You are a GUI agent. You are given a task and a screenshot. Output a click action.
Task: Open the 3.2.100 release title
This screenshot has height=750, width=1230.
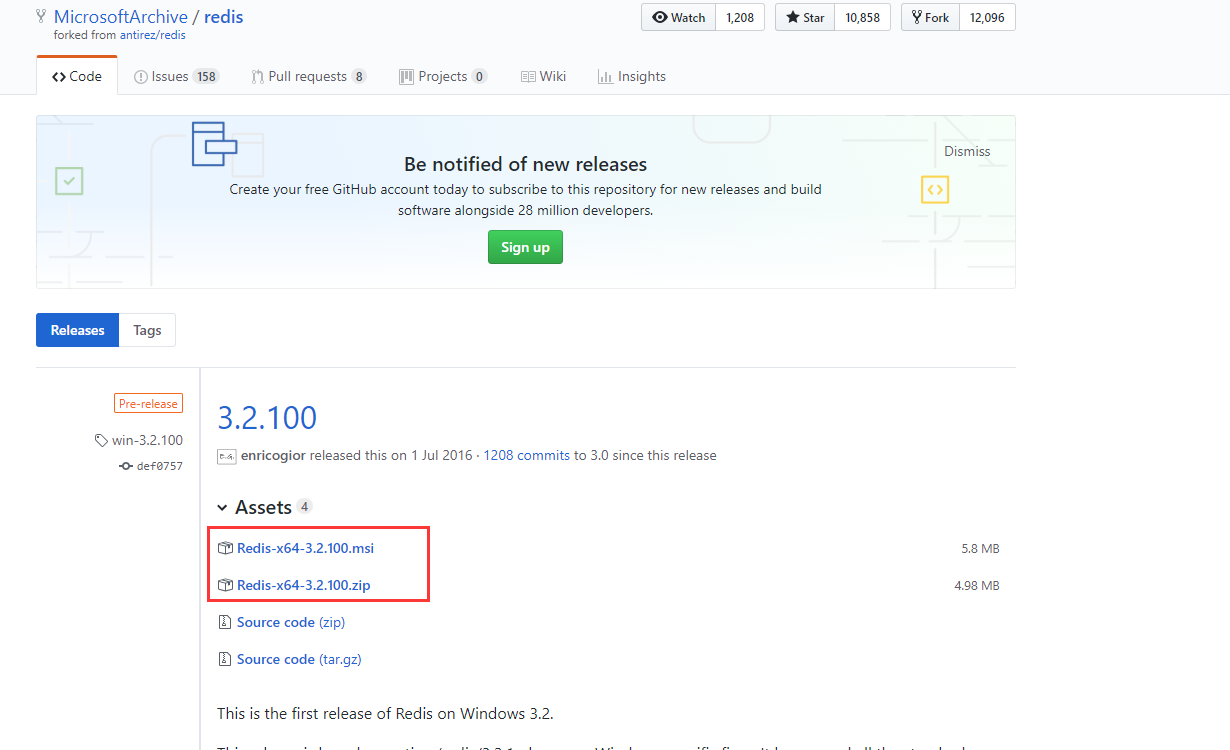click(x=267, y=417)
